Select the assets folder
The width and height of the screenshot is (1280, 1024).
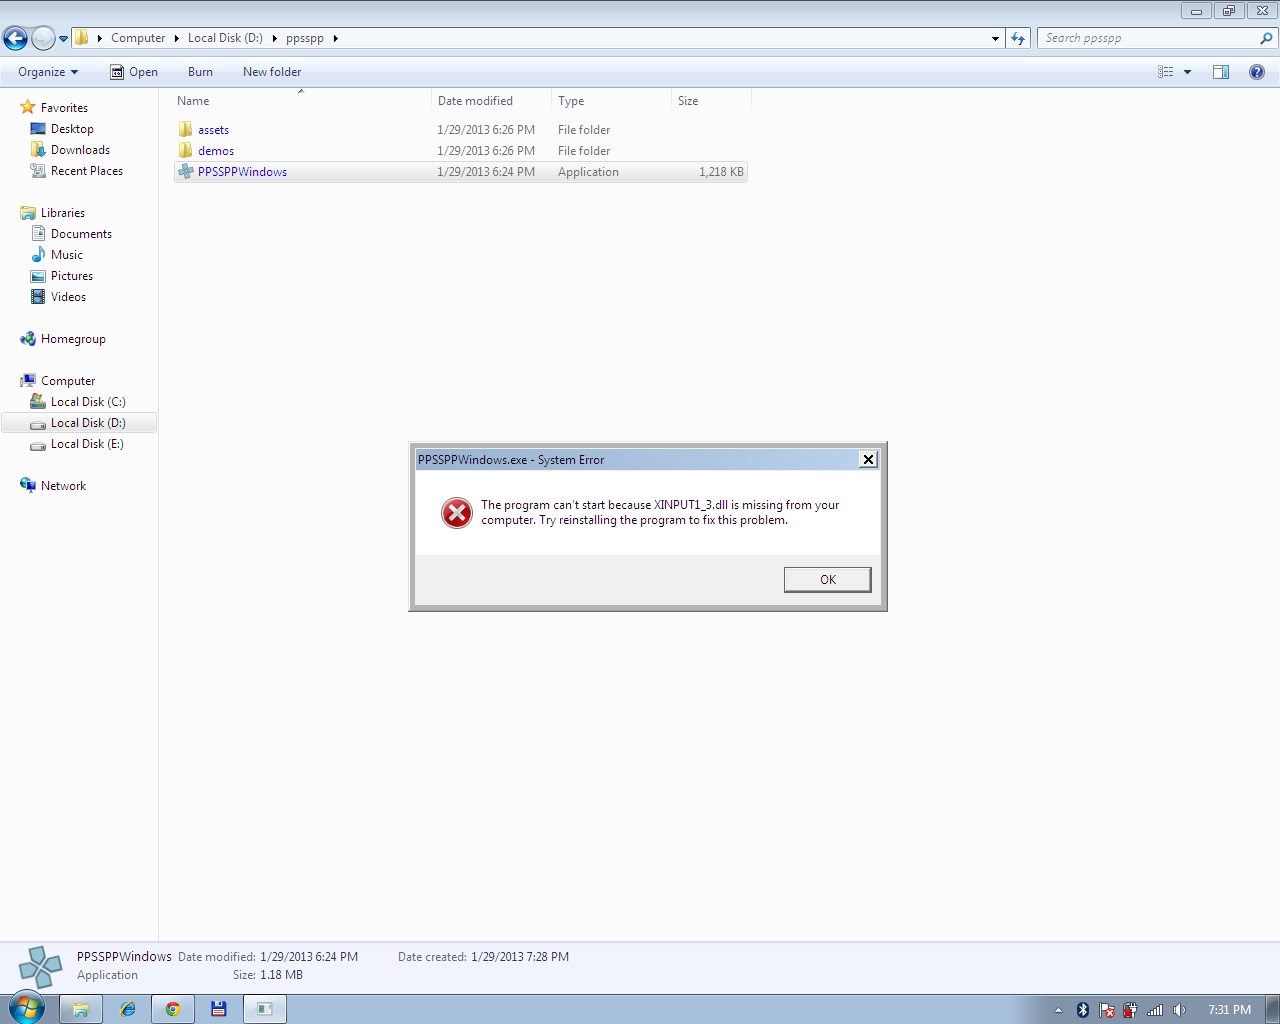pyautogui.click(x=213, y=130)
